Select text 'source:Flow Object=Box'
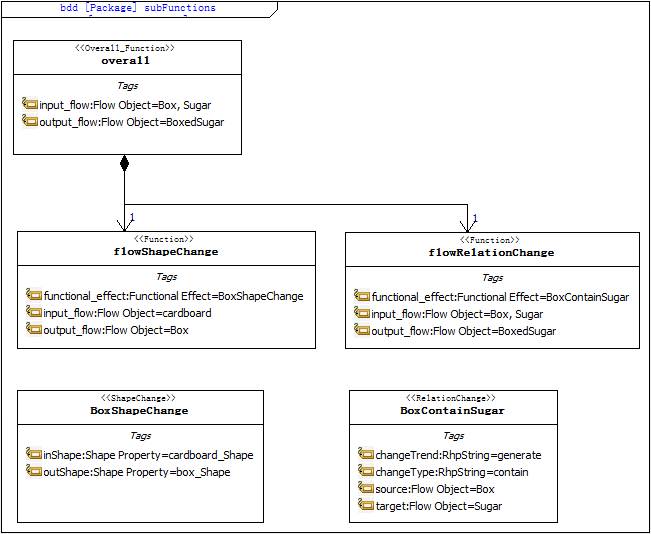The image size is (651, 534). tap(435, 489)
